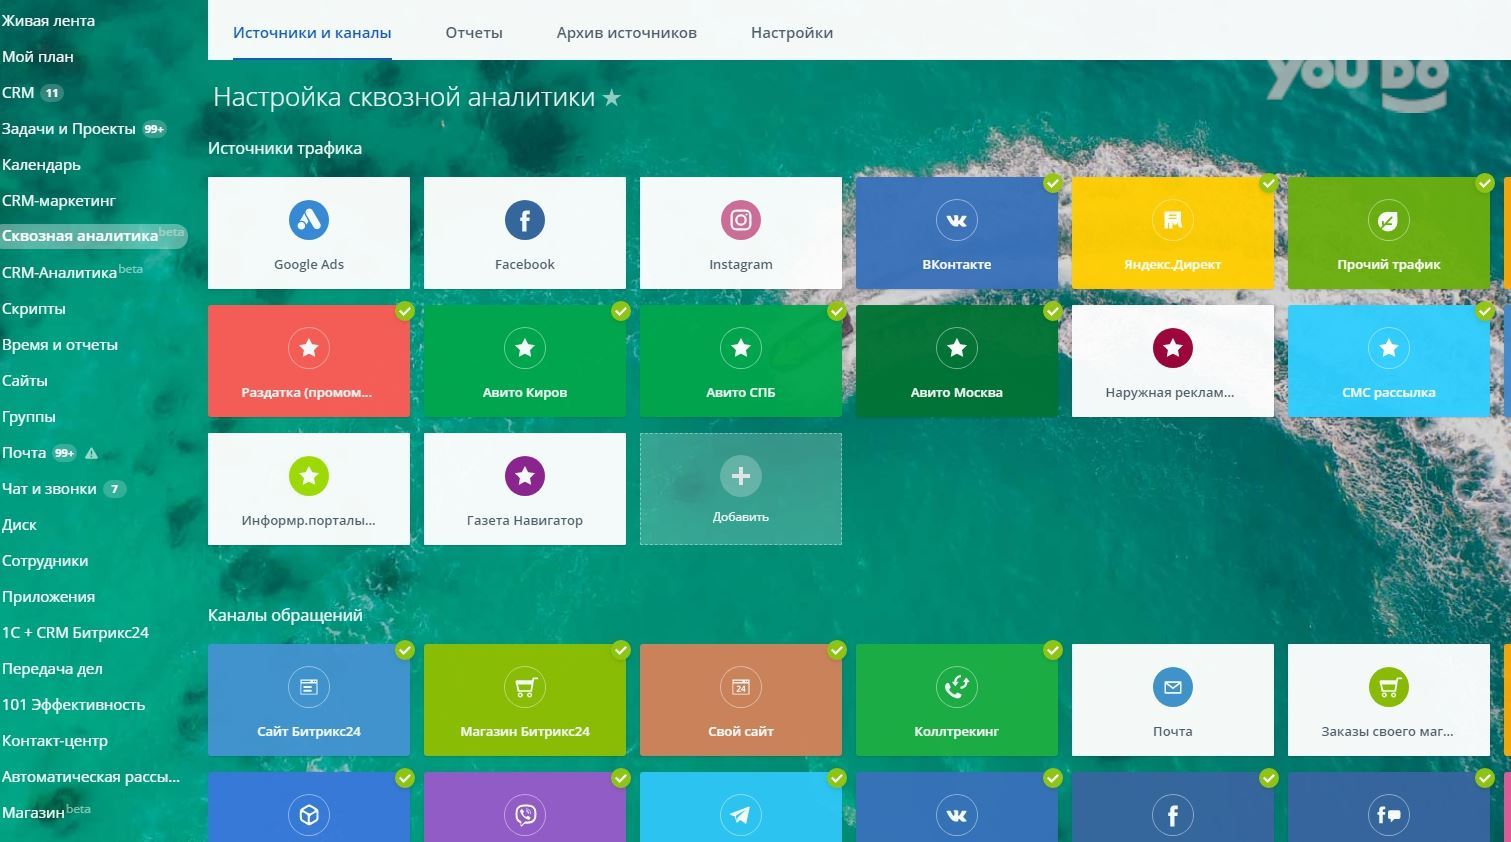
Task: Add a new traffic source via Добавить
Action: tap(741, 489)
